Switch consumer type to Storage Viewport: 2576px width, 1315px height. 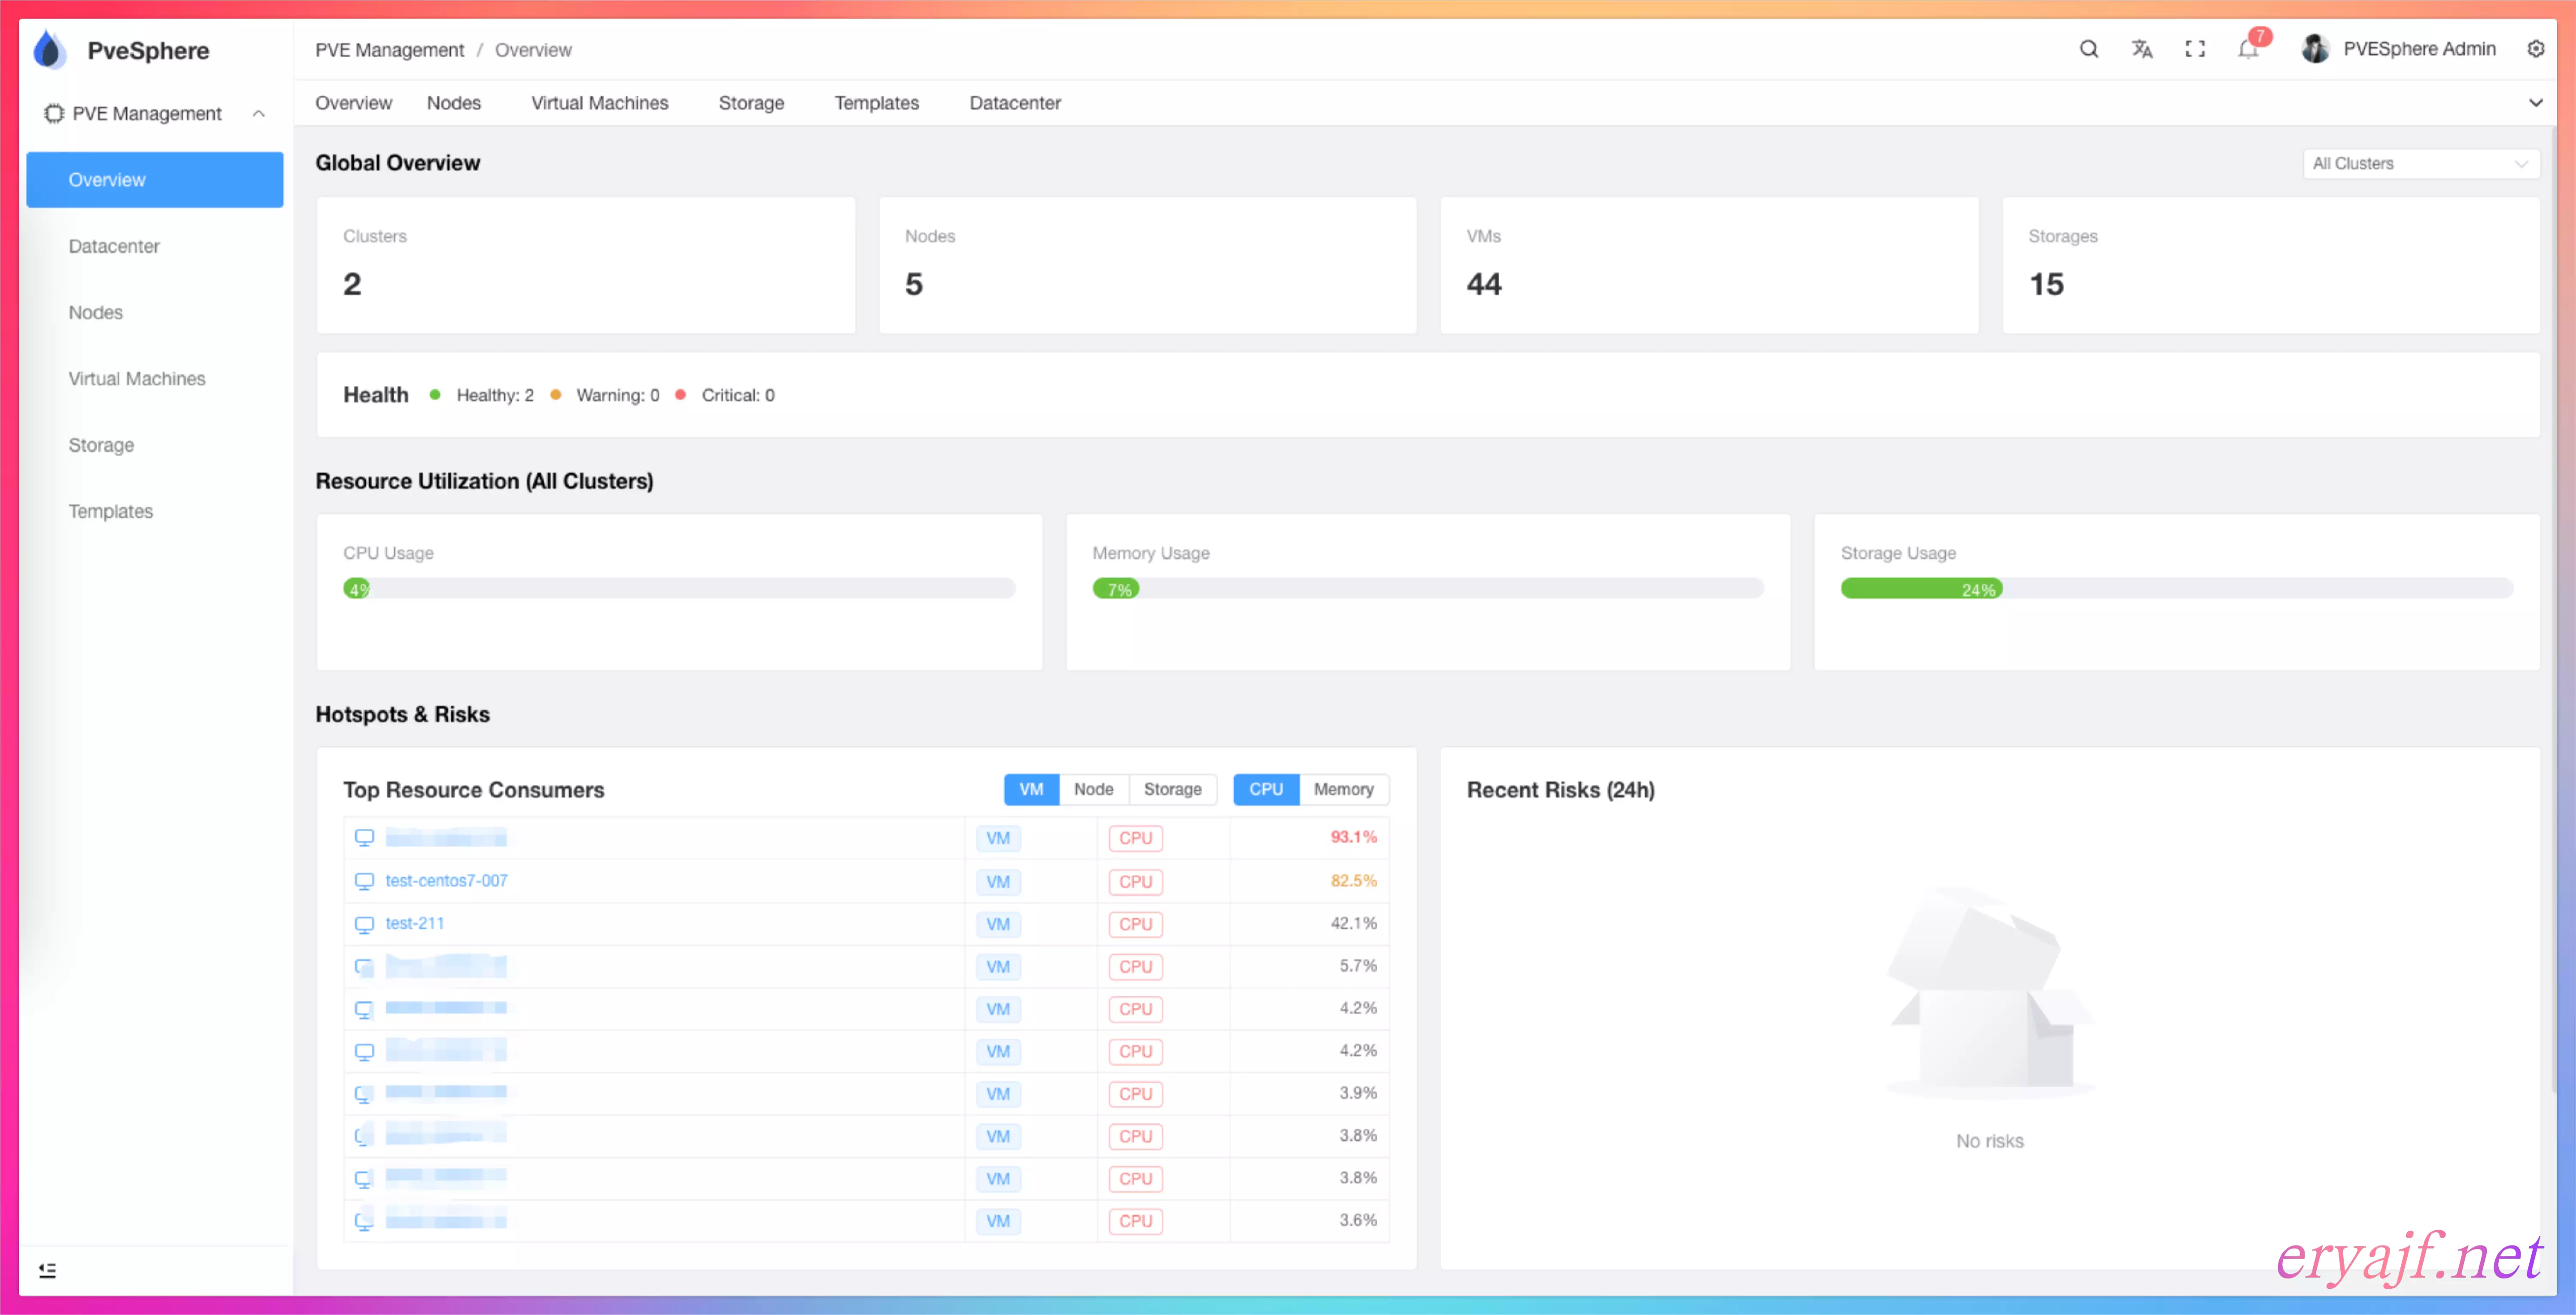click(x=1172, y=789)
